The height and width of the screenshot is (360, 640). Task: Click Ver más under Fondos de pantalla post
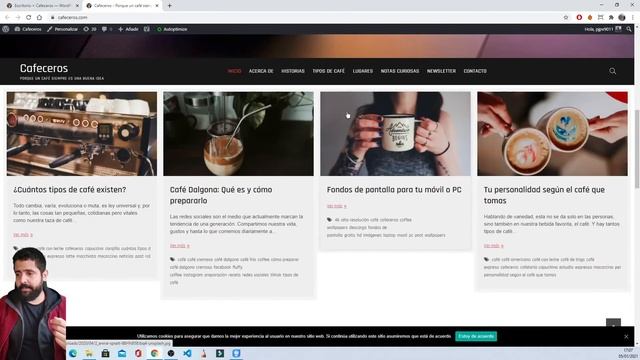[x=336, y=206]
